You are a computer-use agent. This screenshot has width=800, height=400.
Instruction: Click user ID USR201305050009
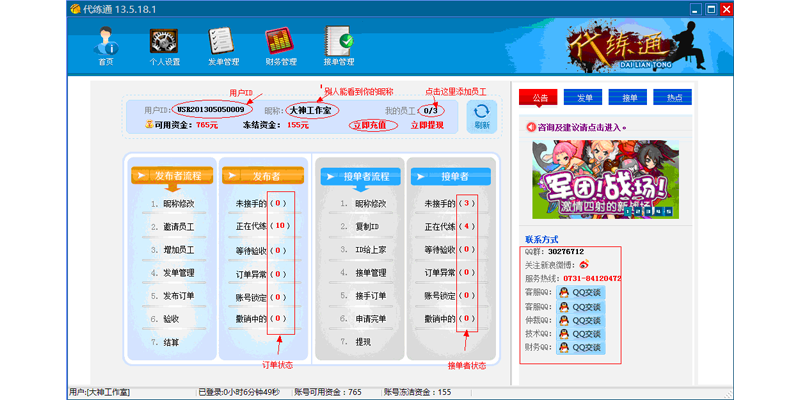[212, 110]
